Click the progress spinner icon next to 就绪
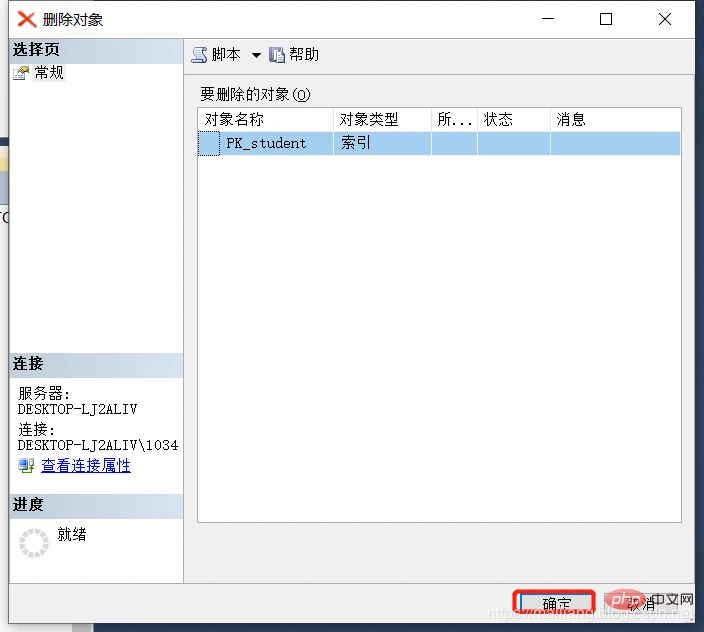 [34, 543]
